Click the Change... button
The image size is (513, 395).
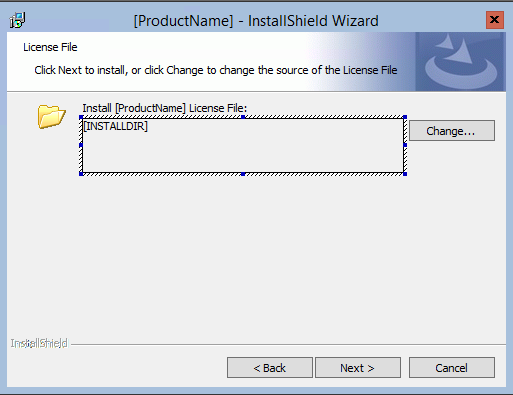(452, 131)
